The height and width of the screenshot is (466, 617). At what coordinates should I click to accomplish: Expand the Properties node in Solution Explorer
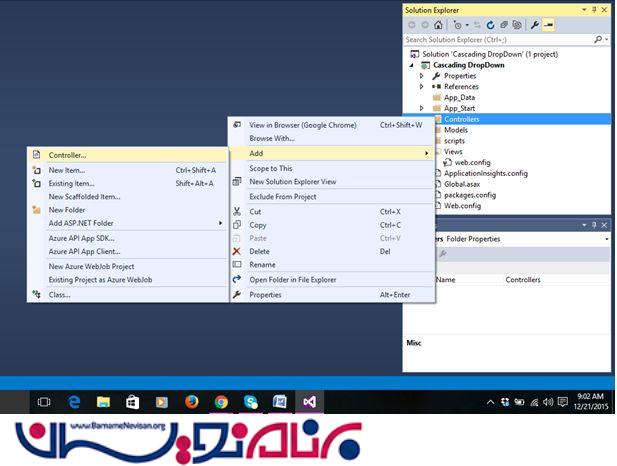click(x=422, y=76)
